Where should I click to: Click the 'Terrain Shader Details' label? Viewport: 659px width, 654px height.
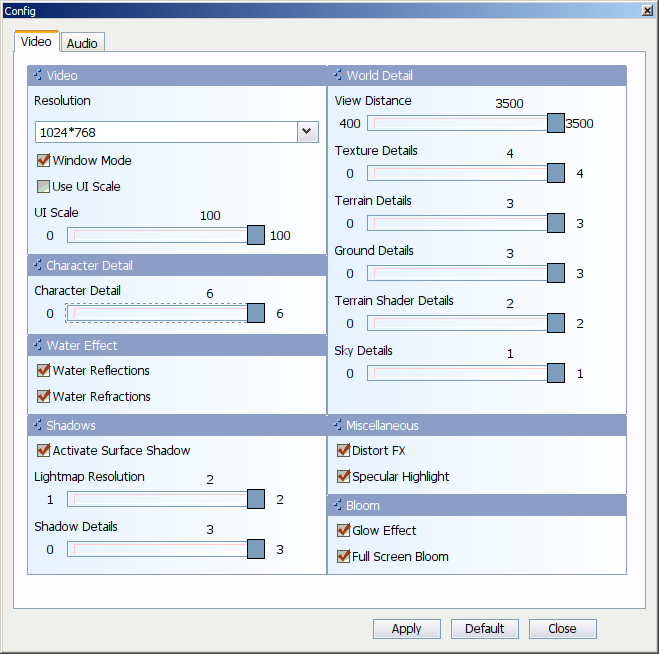(x=394, y=301)
